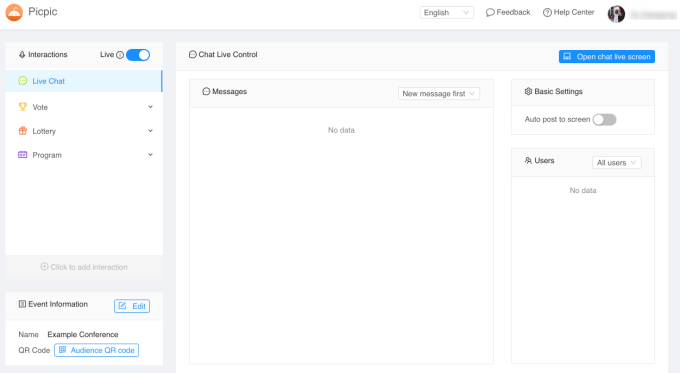Open the user profile avatar

[x=616, y=14]
